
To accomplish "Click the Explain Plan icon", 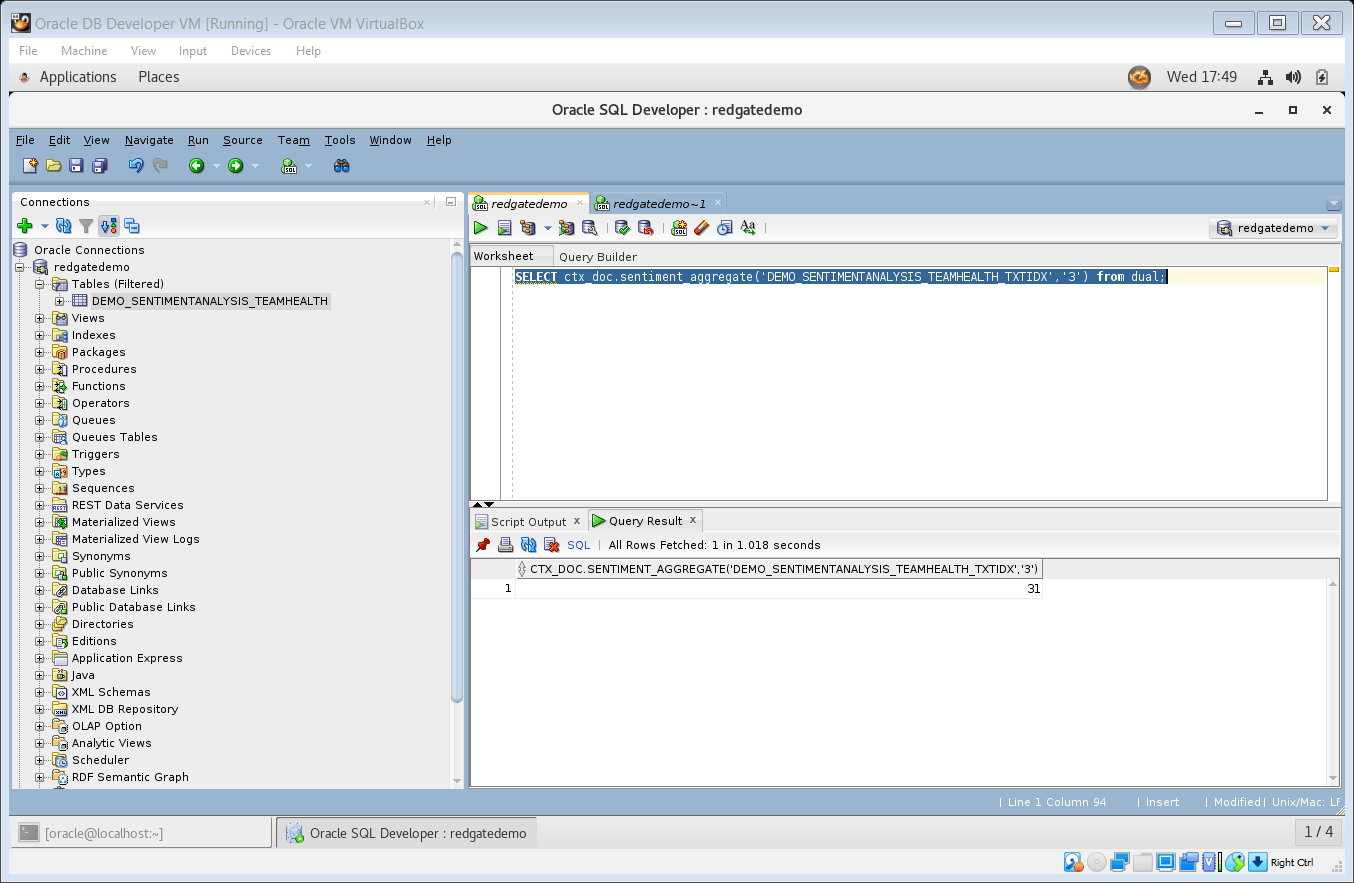I will (x=528, y=228).
